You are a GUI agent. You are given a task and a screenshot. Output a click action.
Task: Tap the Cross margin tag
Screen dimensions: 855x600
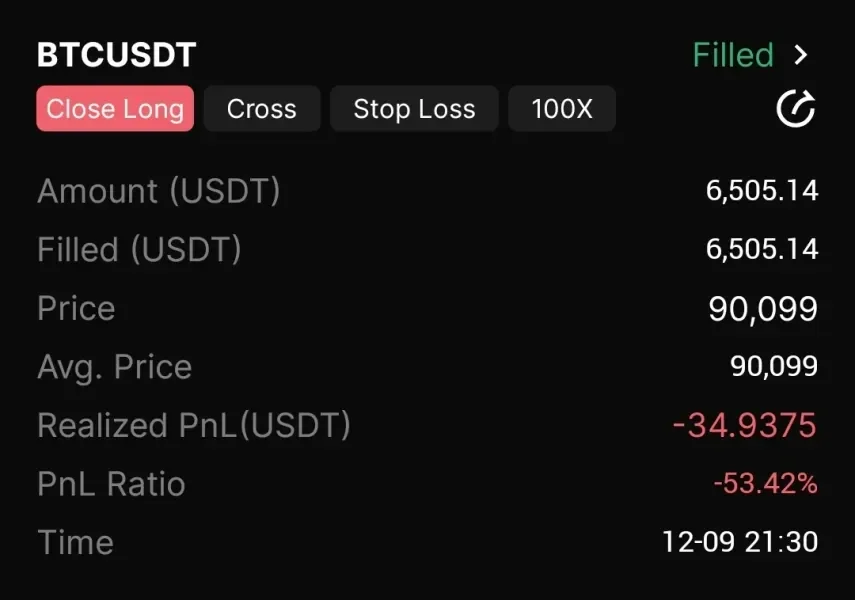point(261,109)
